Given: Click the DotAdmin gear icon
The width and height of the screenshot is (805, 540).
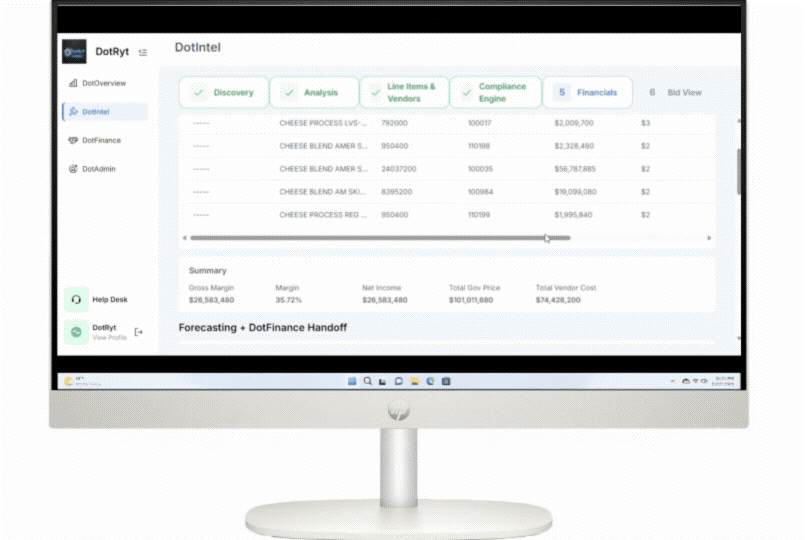Looking at the screenshot, I should (x=73, y=169).
